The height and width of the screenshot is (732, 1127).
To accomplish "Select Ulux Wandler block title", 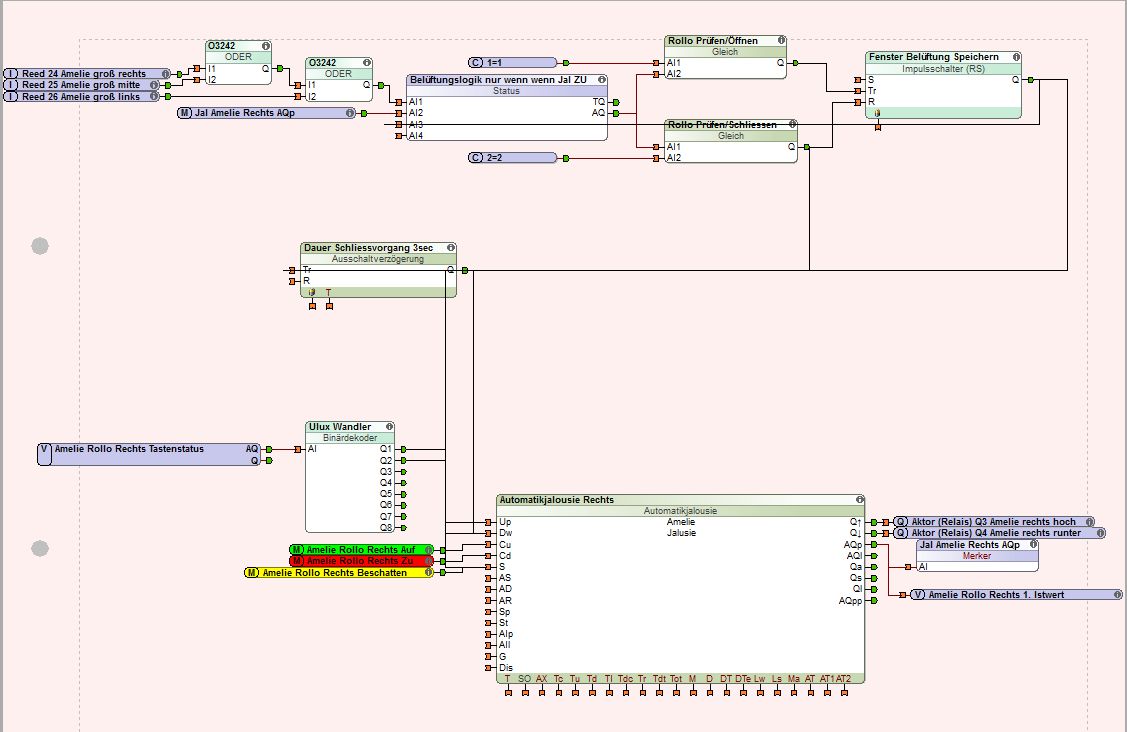I will [340, 426].
